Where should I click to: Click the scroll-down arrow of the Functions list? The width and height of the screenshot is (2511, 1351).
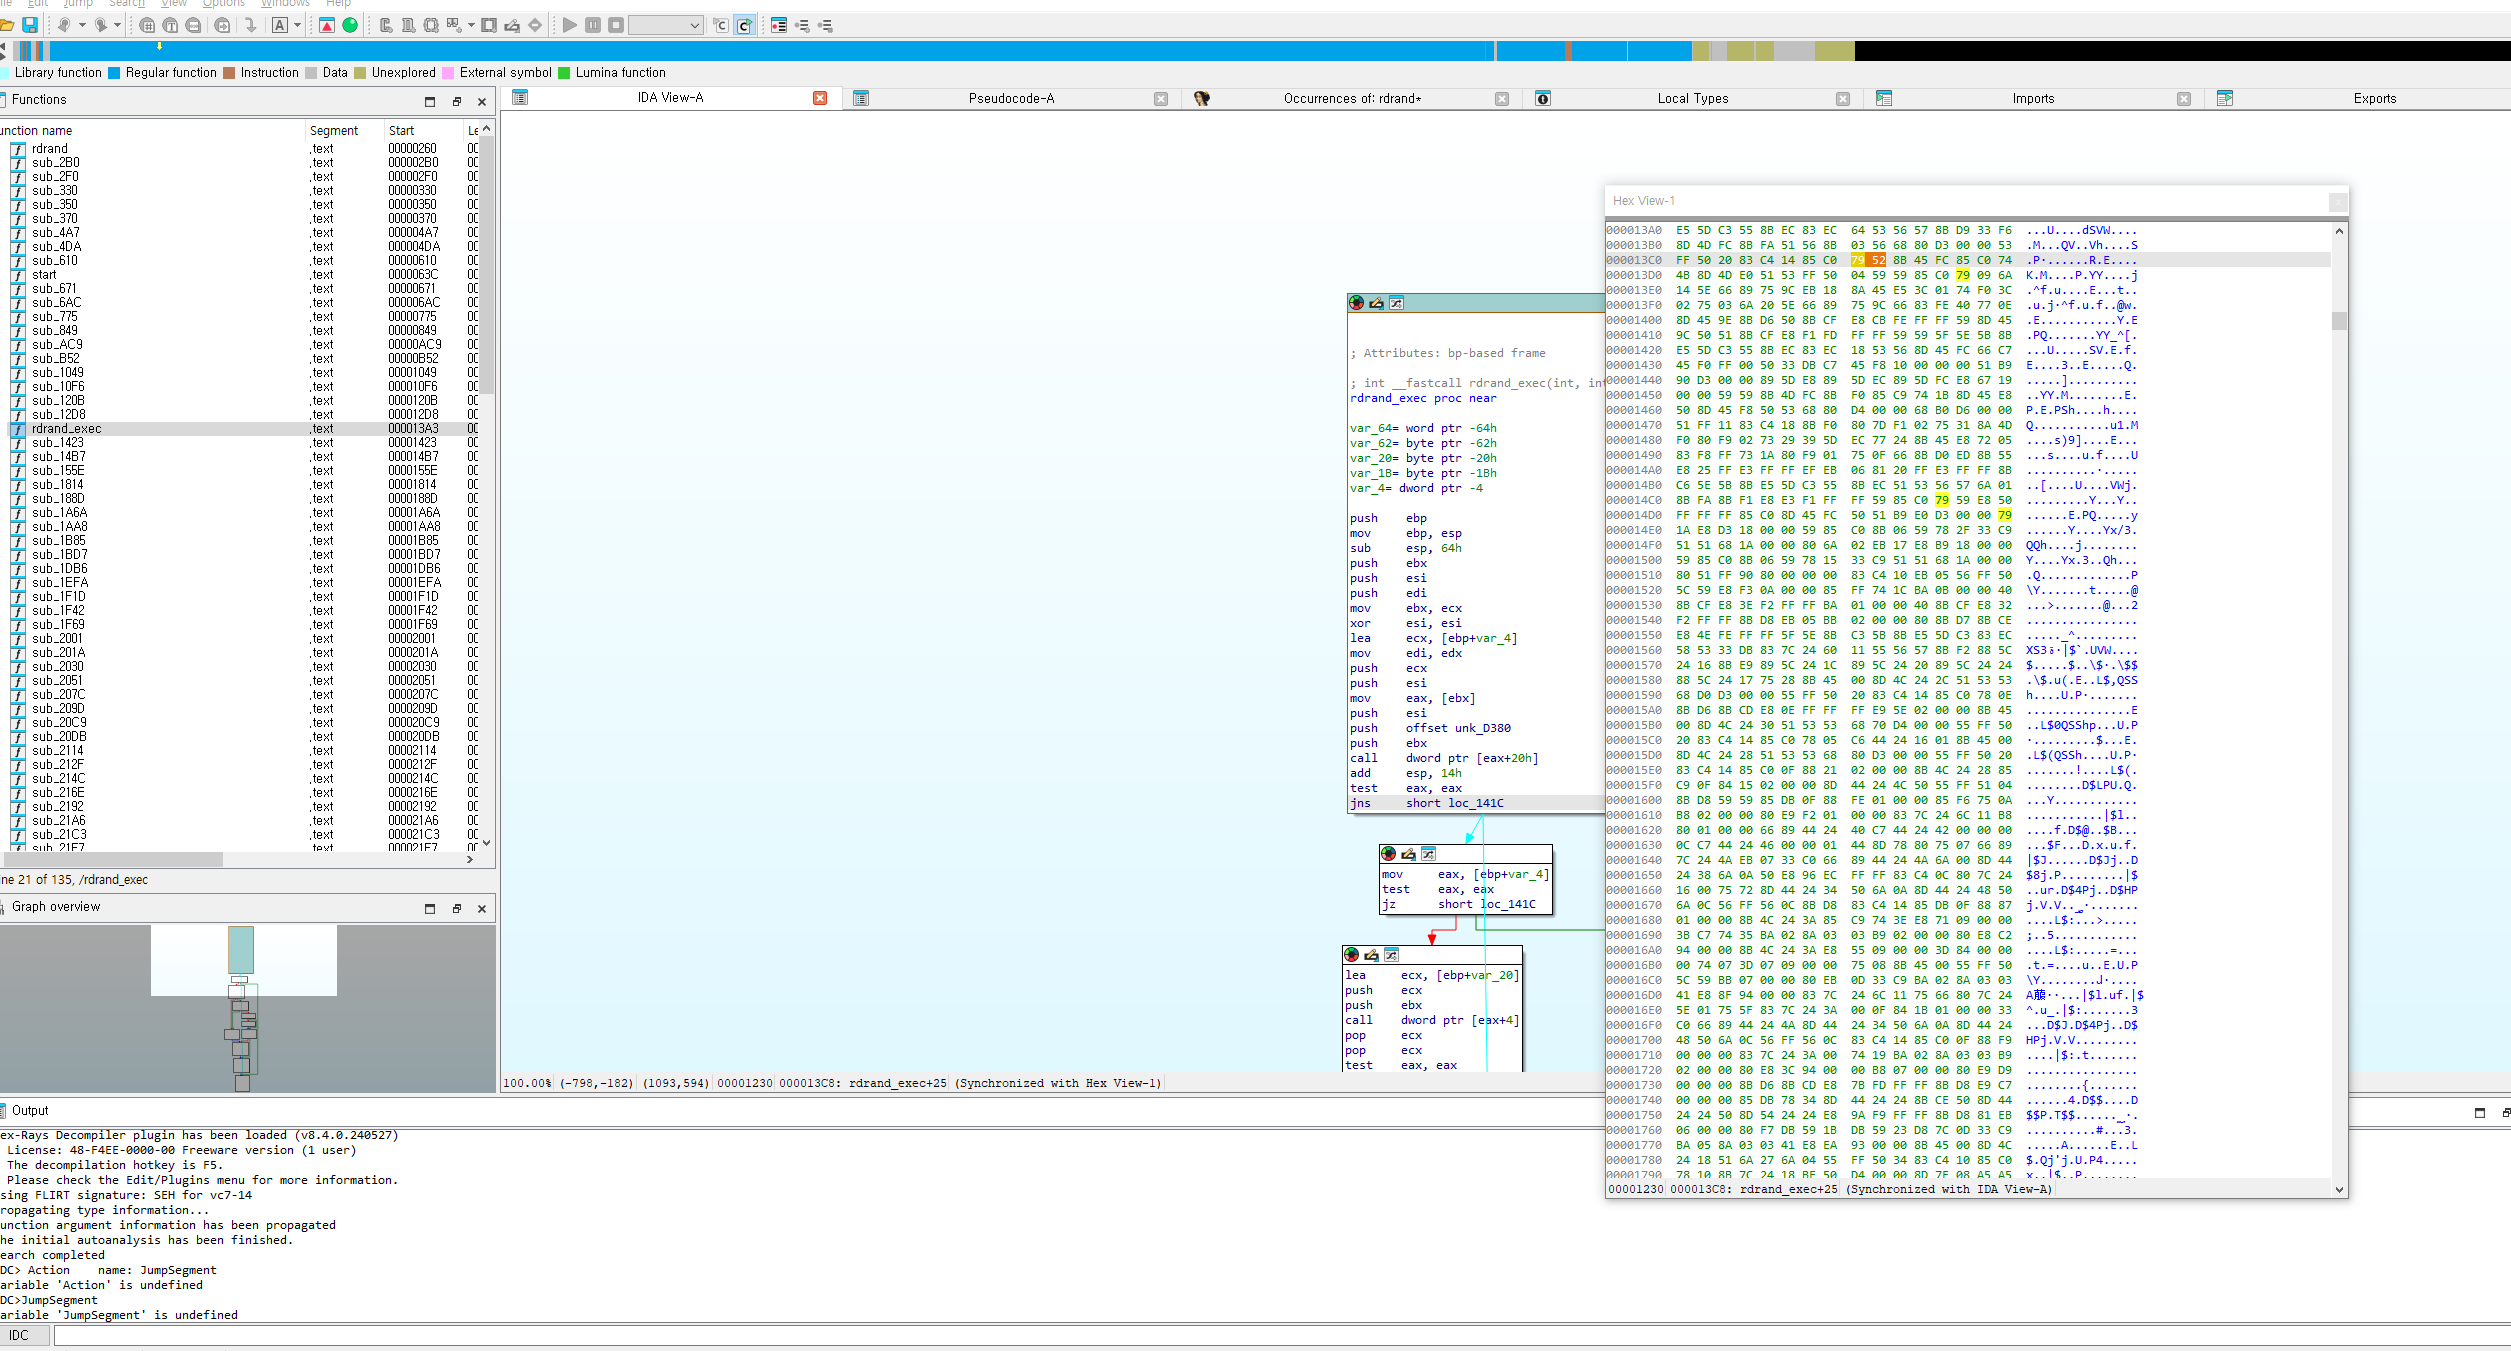(x=487, y=843)
